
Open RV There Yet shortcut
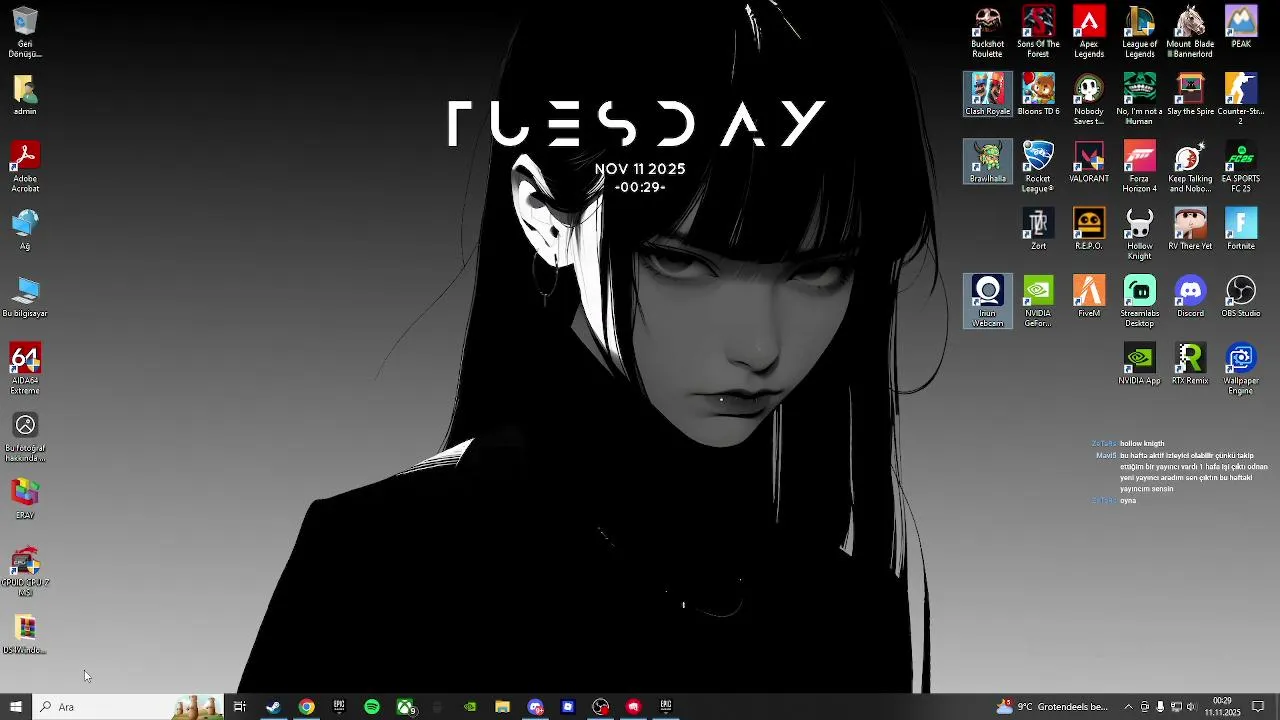point(1190,228)
